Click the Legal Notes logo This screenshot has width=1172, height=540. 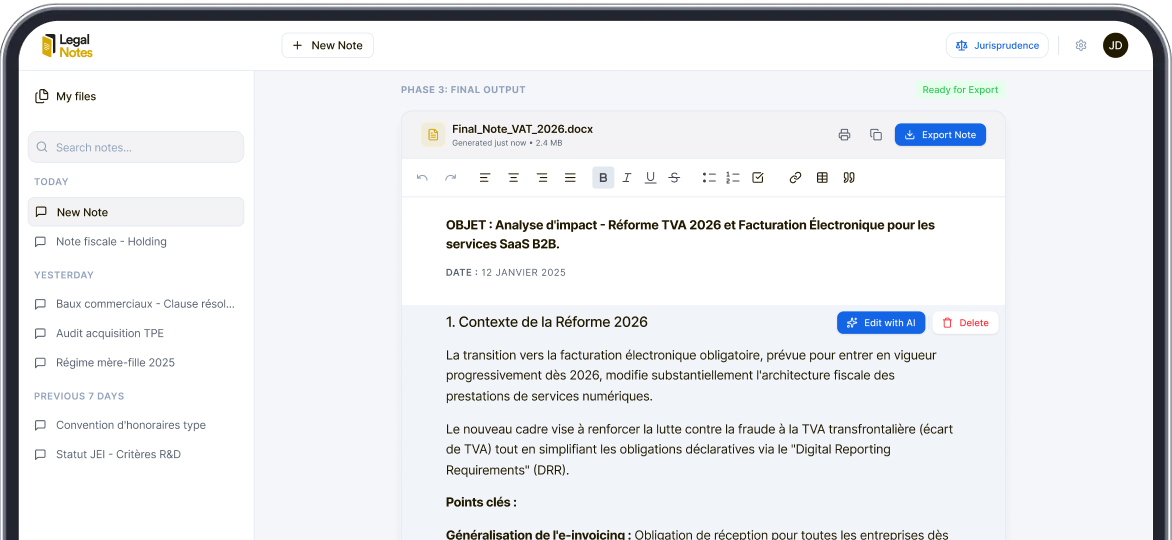tap(67, 46)
